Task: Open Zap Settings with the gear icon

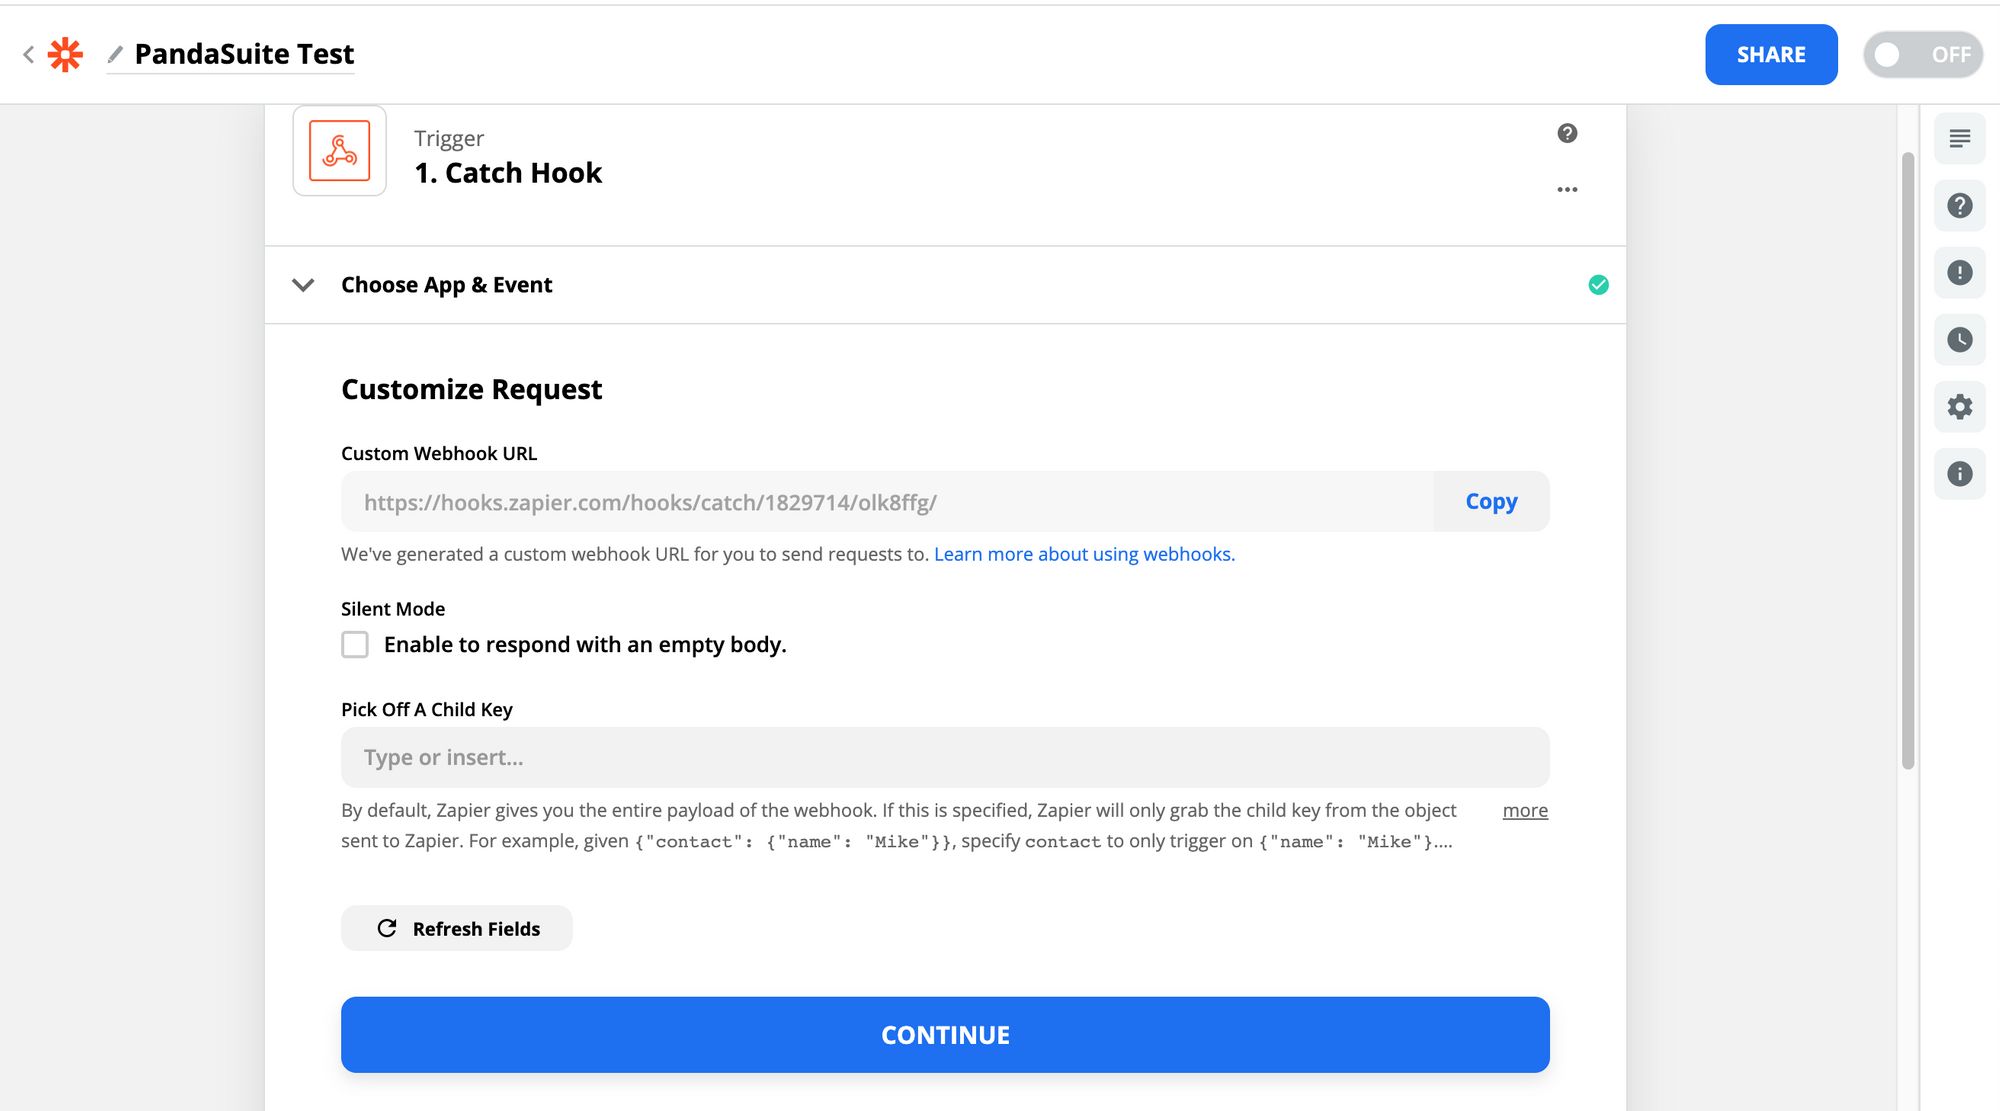Action: point(1959,407)
